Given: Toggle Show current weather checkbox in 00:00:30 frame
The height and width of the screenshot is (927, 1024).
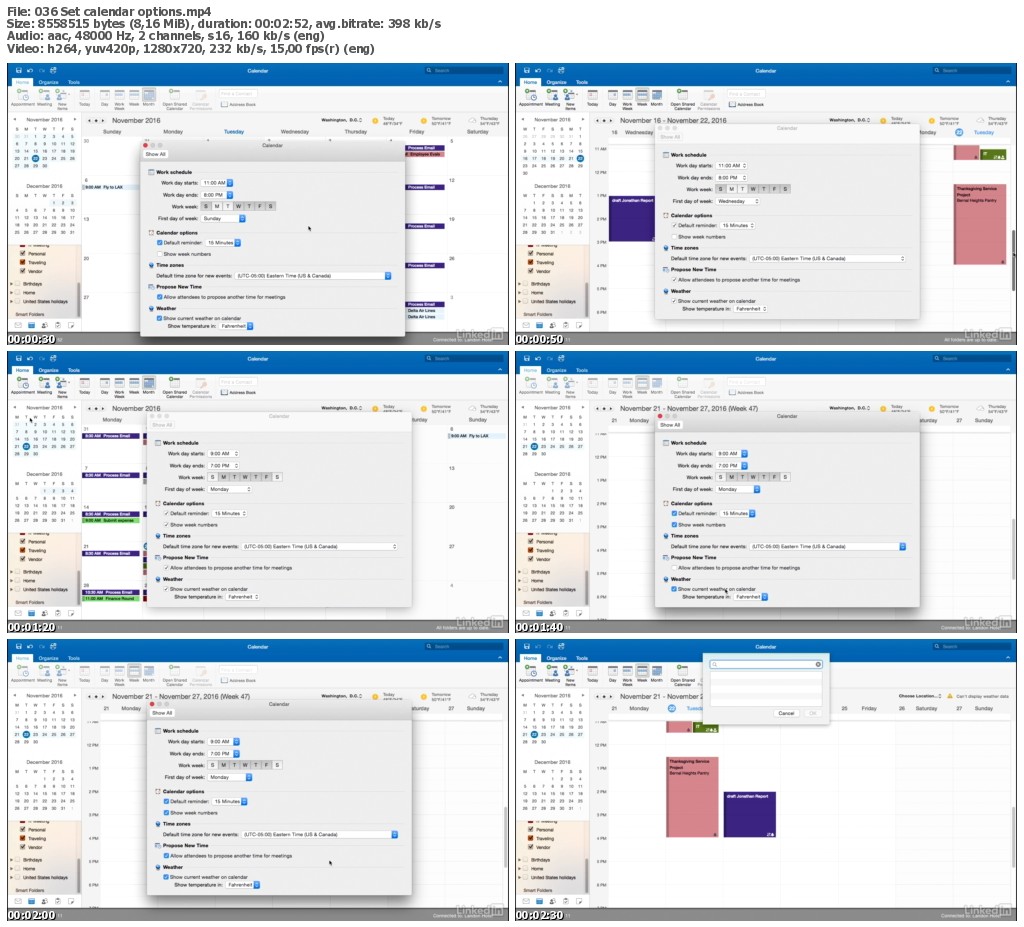Looking at the screenshot, I should pos(159,318).
